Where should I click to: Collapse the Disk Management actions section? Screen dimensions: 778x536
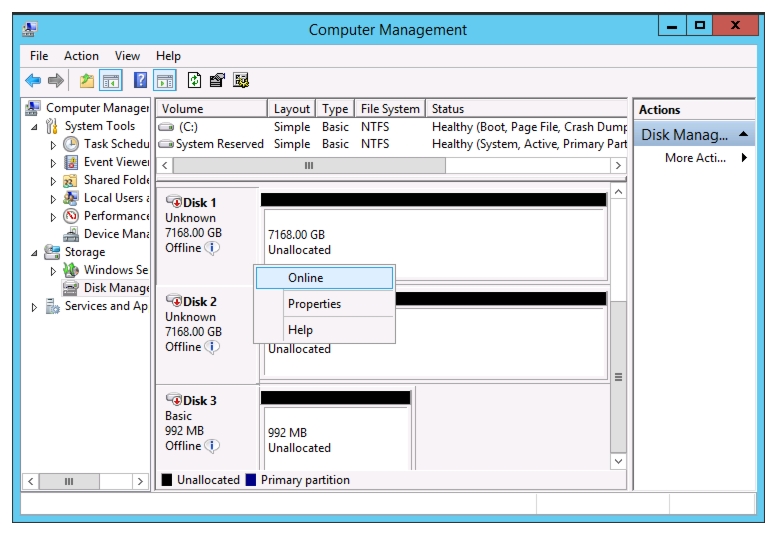tap(743, 134)
